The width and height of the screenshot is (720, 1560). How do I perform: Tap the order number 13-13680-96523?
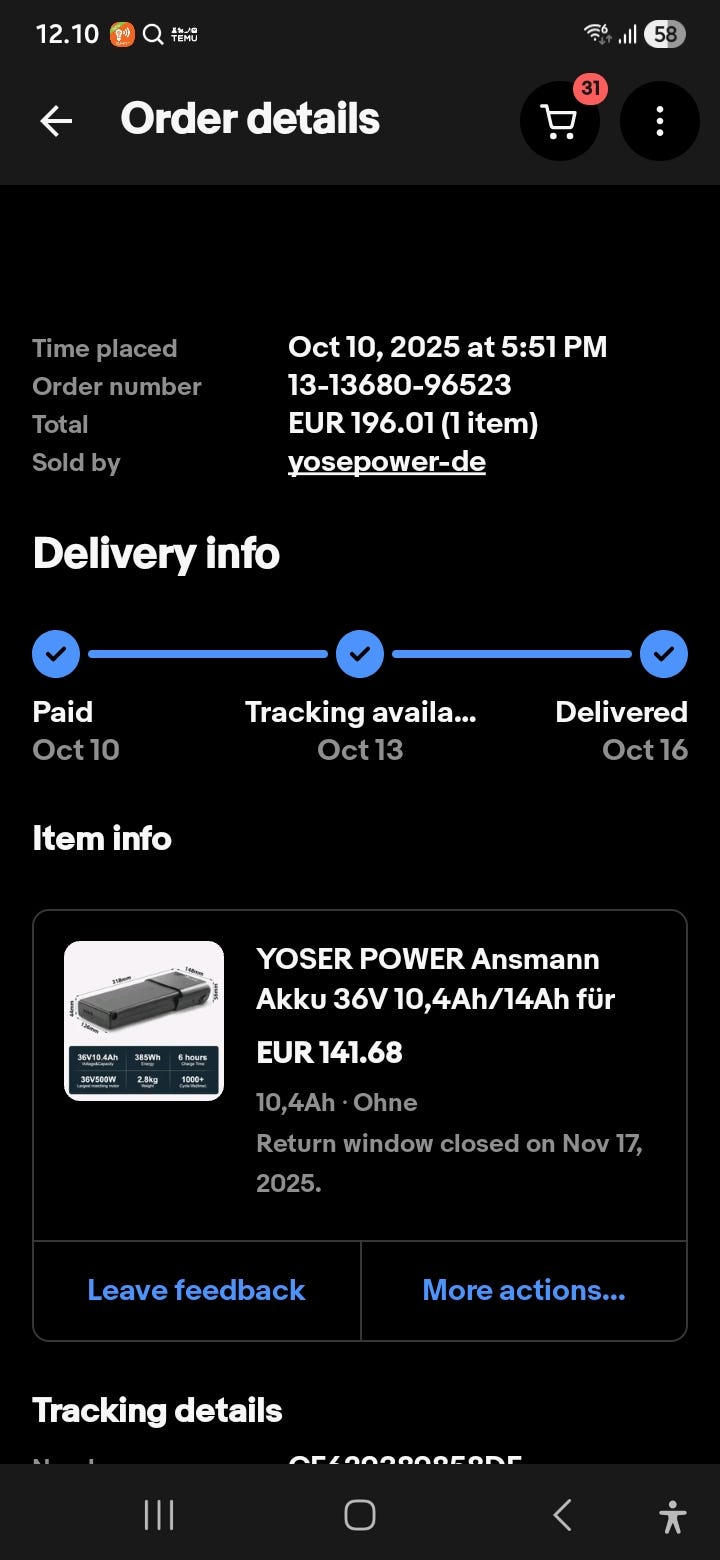pyautogui.click(x=399, y=385)
